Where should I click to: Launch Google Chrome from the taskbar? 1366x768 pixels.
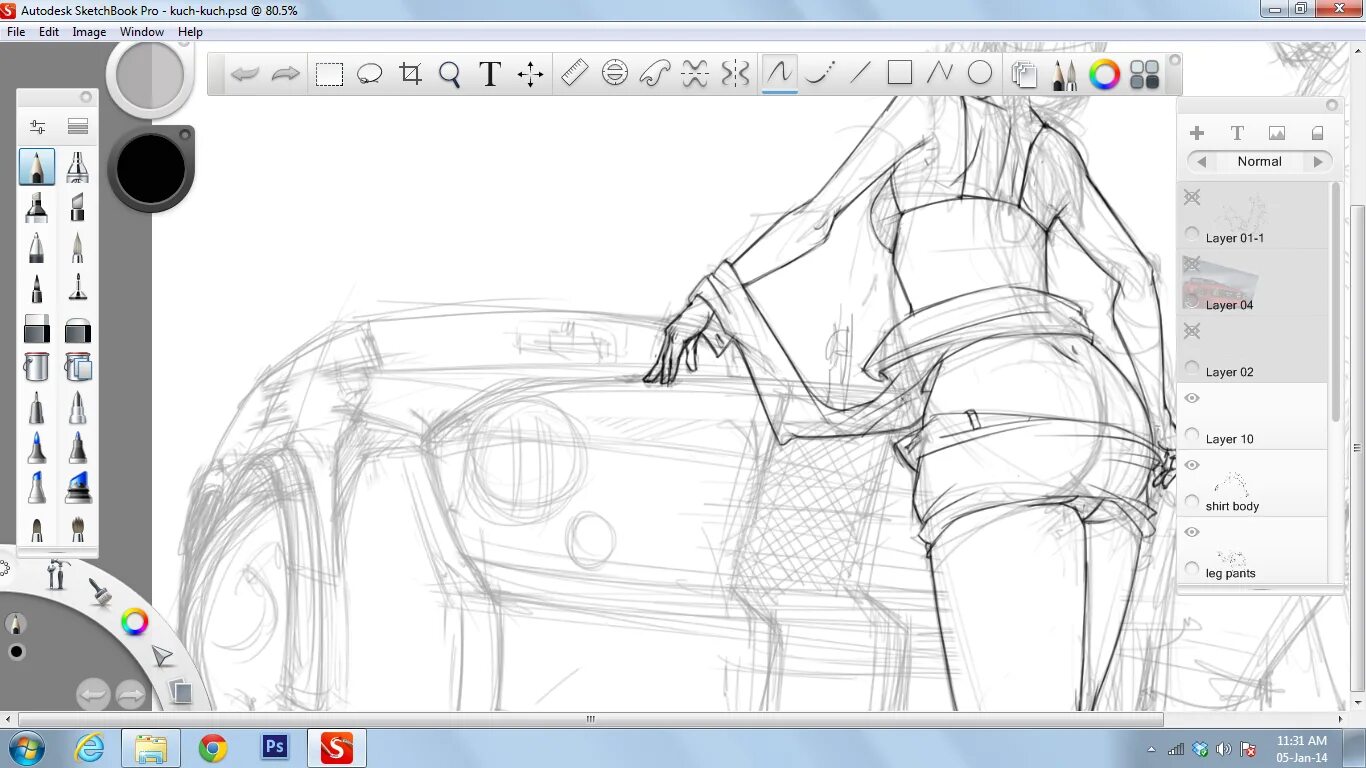pyautogui.click(x=213, y=747)
